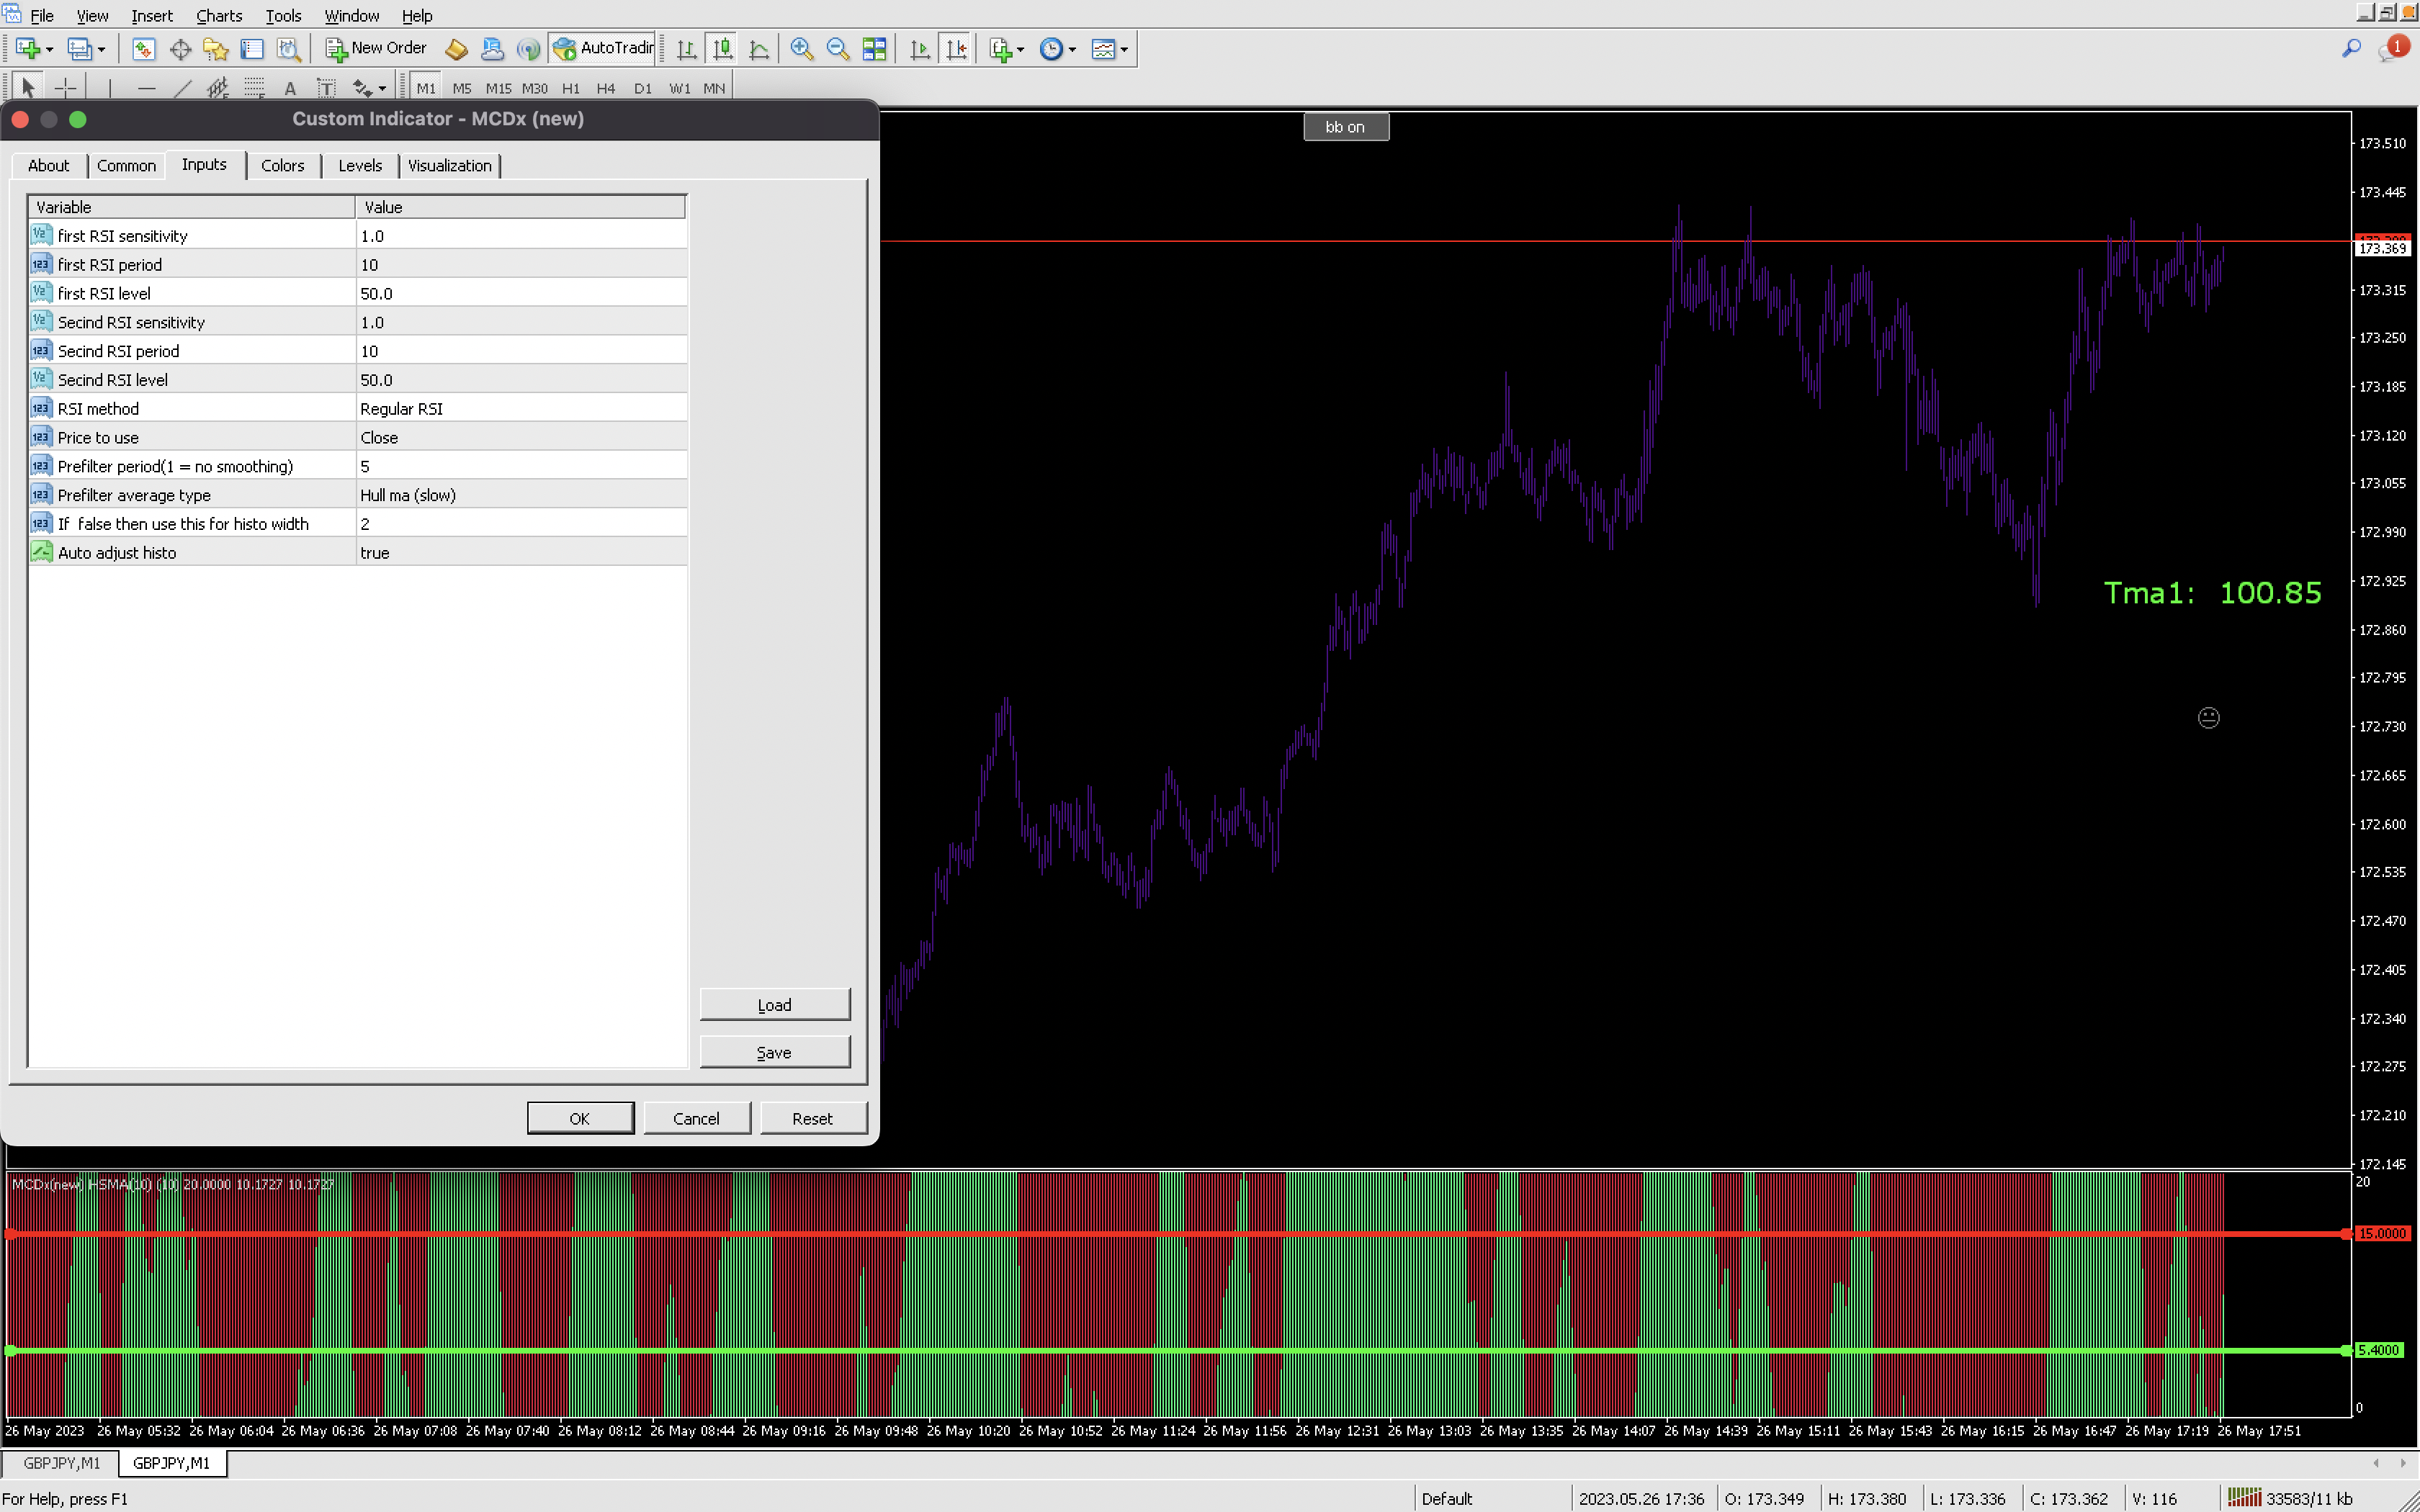Screen dimensions: 2420x1512
Task: Zoom in on the chart
Action: click(x=801, y=49)
